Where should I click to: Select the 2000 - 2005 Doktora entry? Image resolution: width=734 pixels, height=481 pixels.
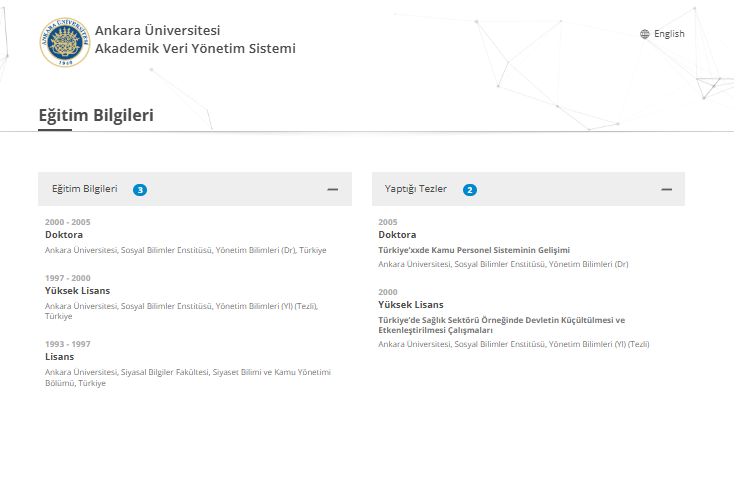[185, 236]
